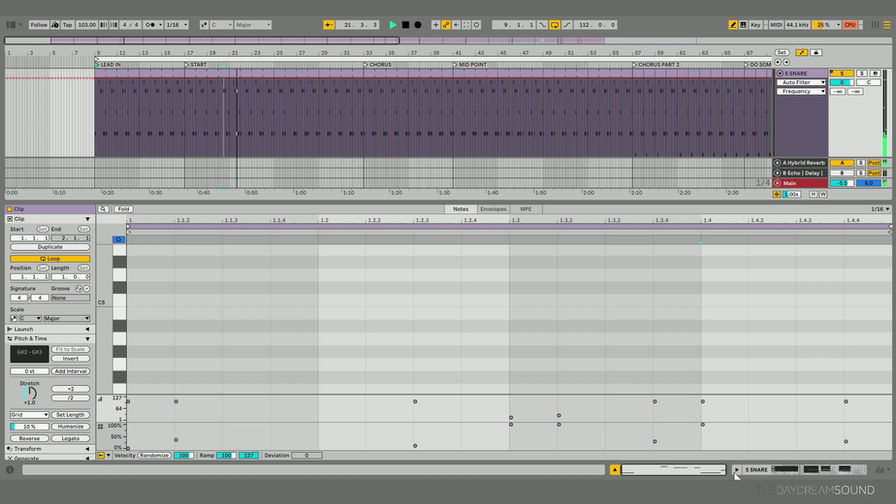Arm the Arrangement Record button
This screenshot has height=504, width=896.
click(x=418, y=25)
